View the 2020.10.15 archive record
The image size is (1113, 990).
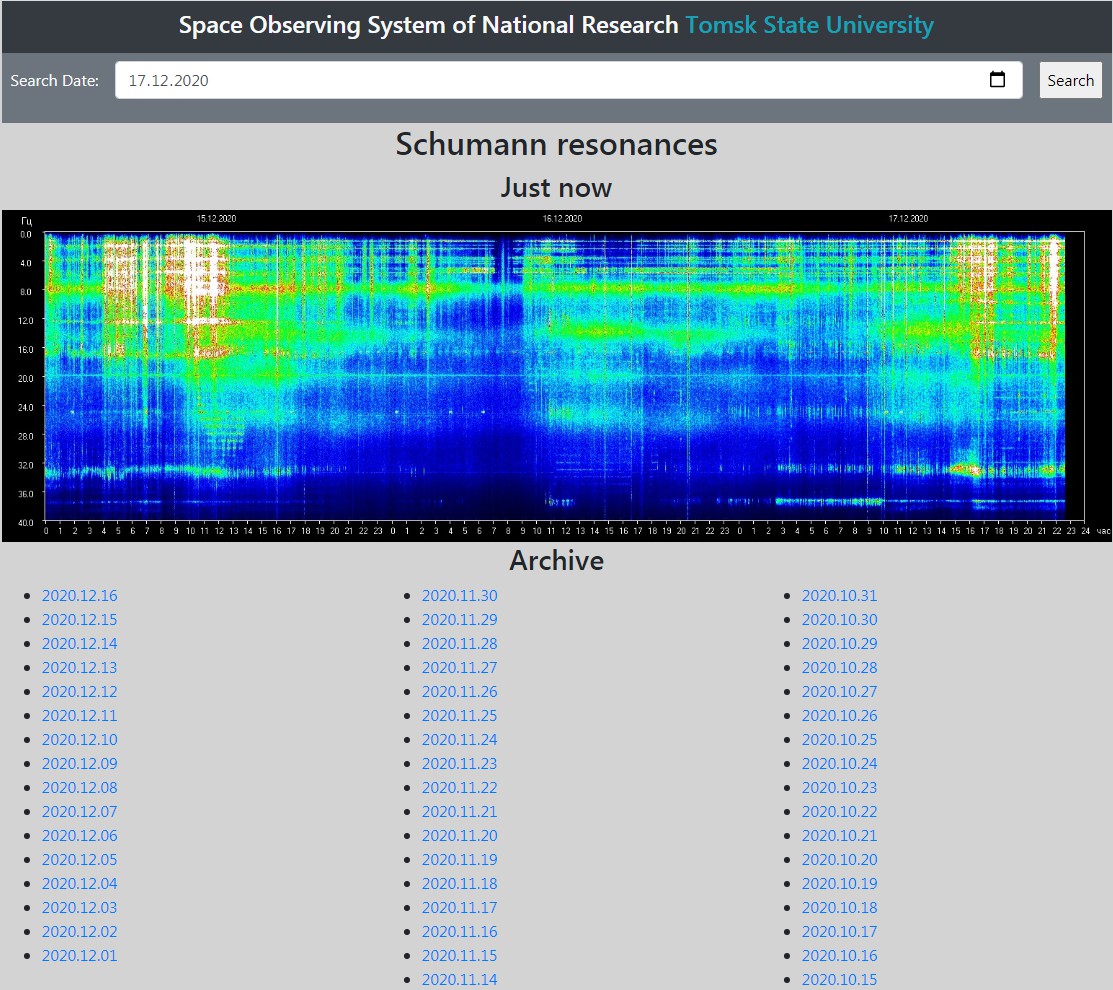click(x=839, y=979)
